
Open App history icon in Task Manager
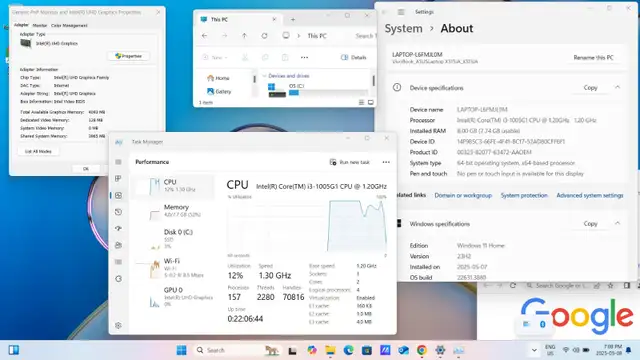click(x=118, y=212)
